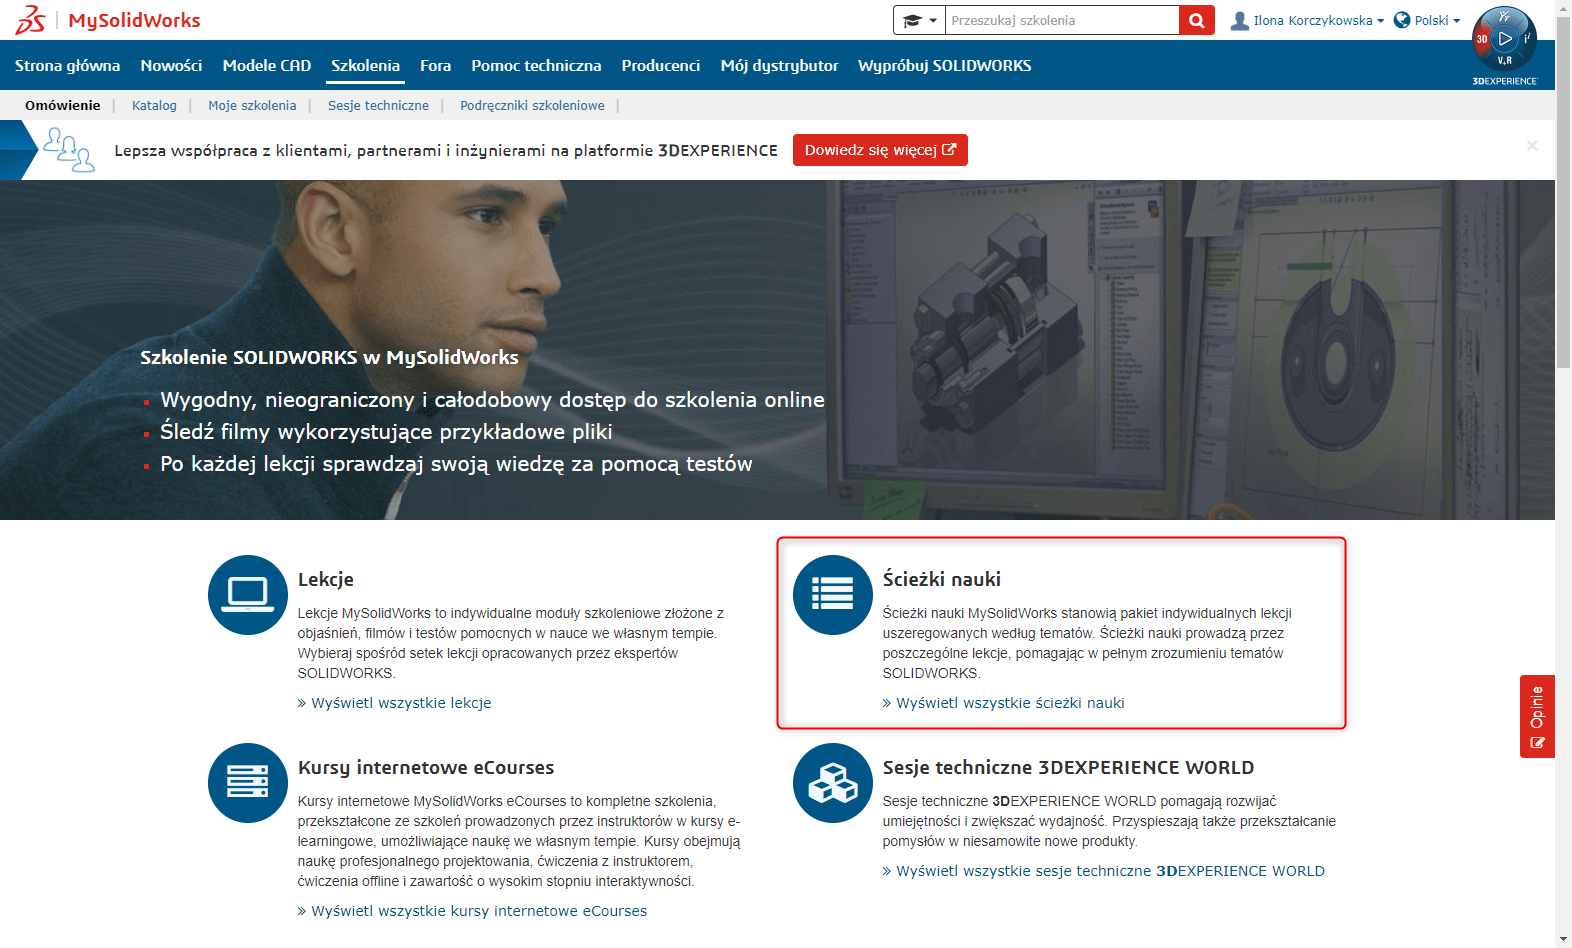Close the 3DEXPERIENCE banner with X
The width and height of the screenshot is (1572, 948).
(x=1531, y=146)
